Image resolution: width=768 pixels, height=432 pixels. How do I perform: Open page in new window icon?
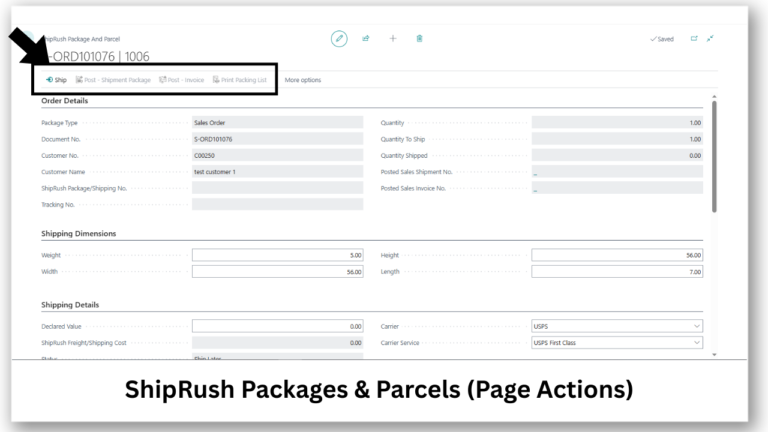(694, 39)
